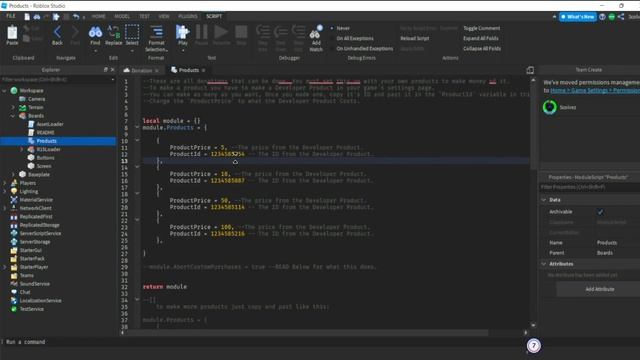The image size is (640, 360).
Task: Click the help icon next to What's New
Action: click(602, 17)
